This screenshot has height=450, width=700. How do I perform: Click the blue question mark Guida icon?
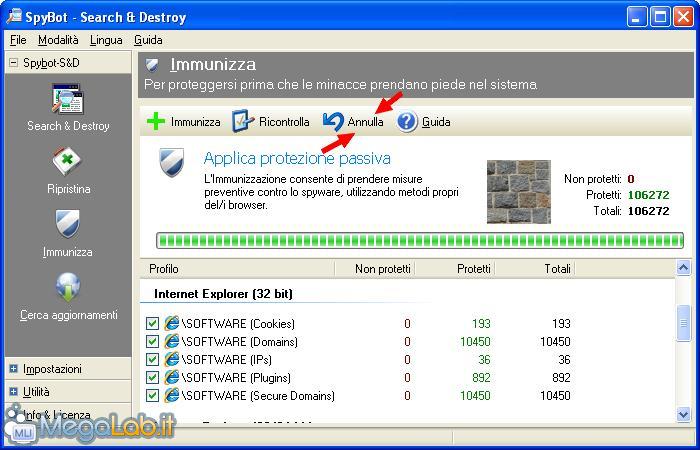click(x=407, y=121)
